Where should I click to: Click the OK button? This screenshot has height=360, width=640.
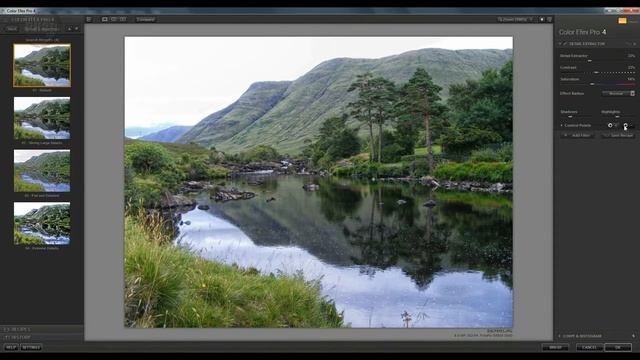click(618, 347)
